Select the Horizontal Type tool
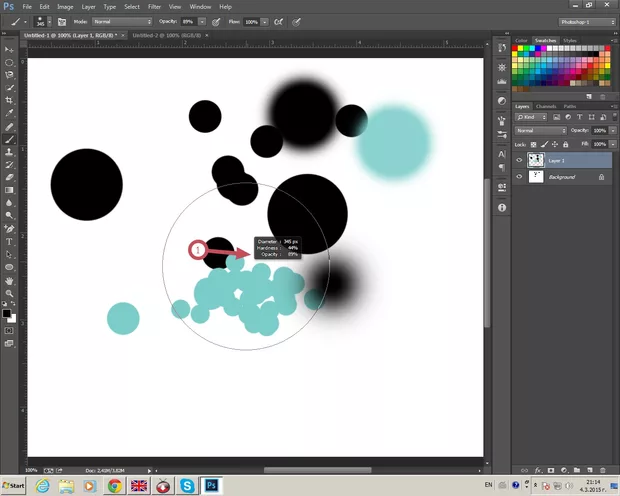Image resolution: width=620 pixels, height=496 pixels. [10, 242]
